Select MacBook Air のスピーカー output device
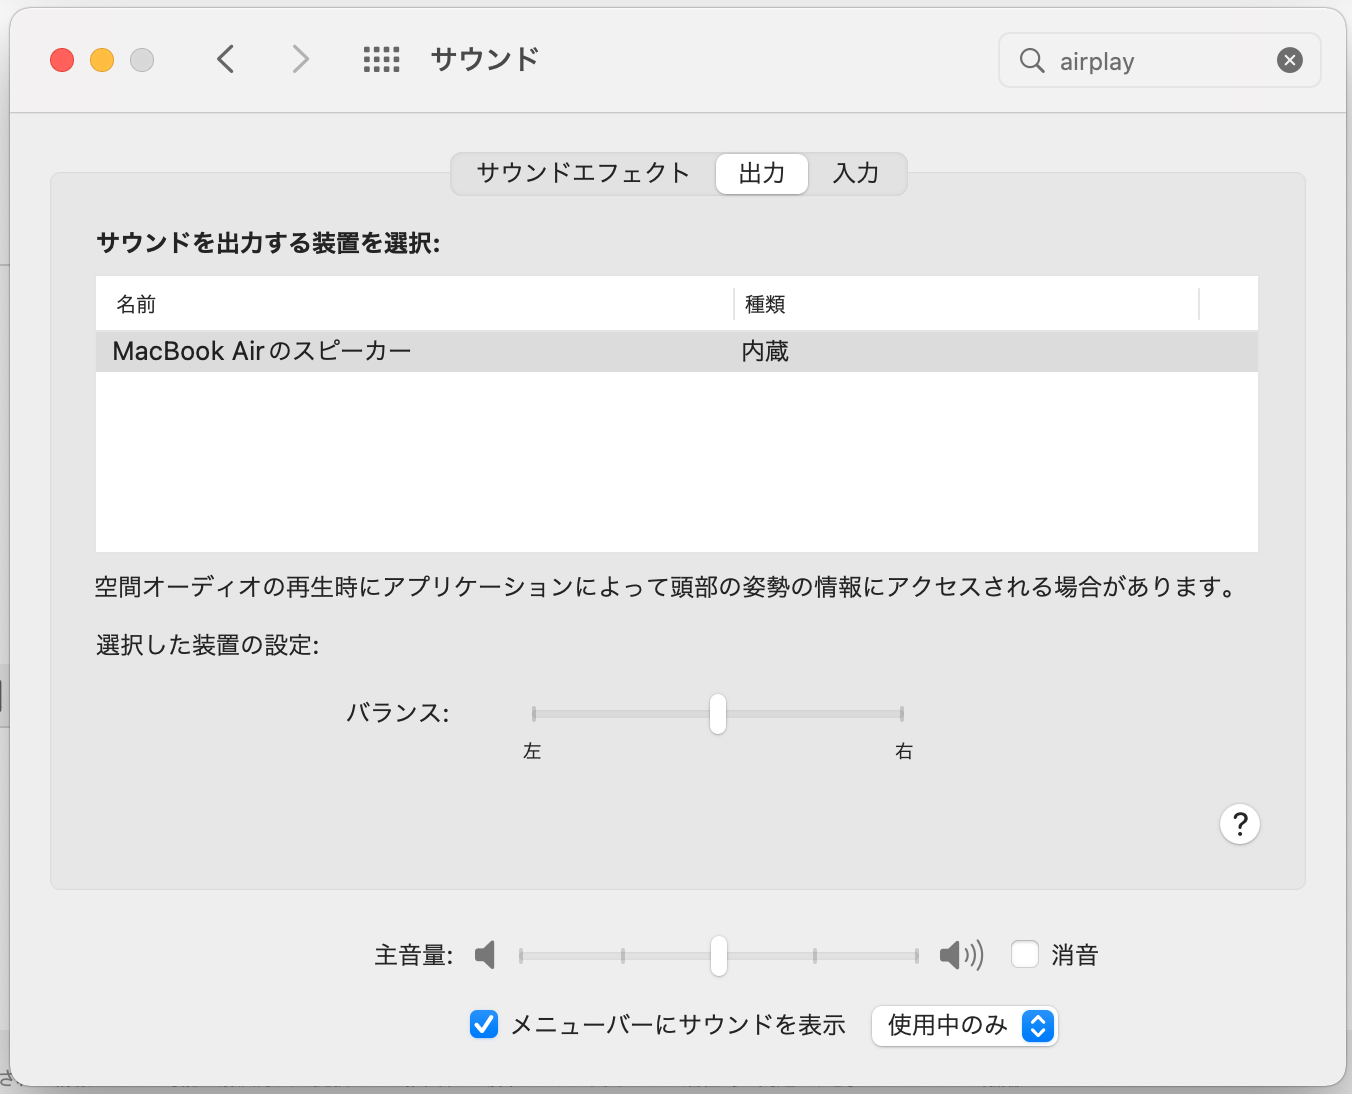Viewport: 1352px width, 1094px height. click(x=262, y=352)
